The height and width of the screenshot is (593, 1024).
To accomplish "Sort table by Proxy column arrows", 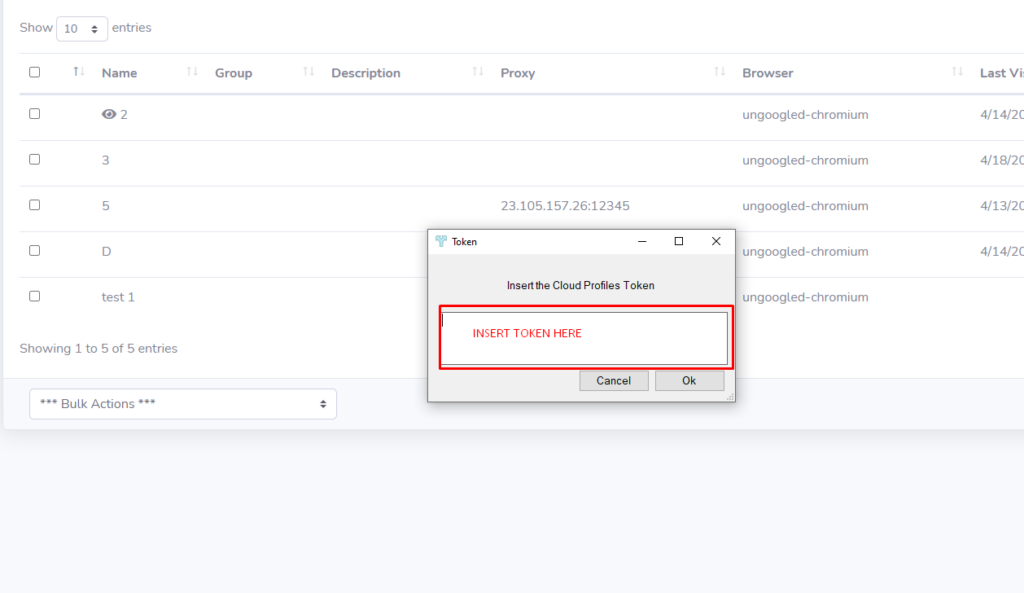I will (720, 72).
